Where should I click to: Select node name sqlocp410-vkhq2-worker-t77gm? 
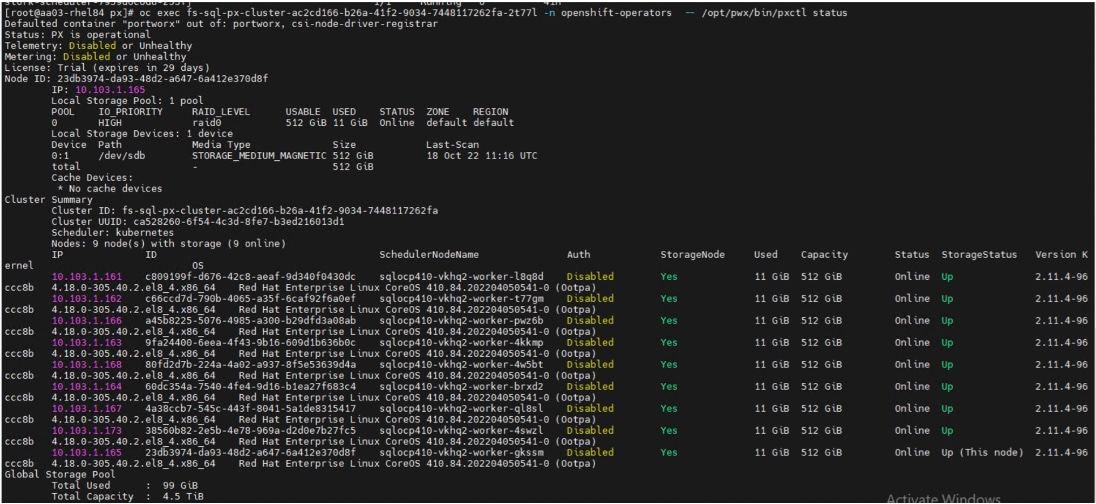point(461,298)
